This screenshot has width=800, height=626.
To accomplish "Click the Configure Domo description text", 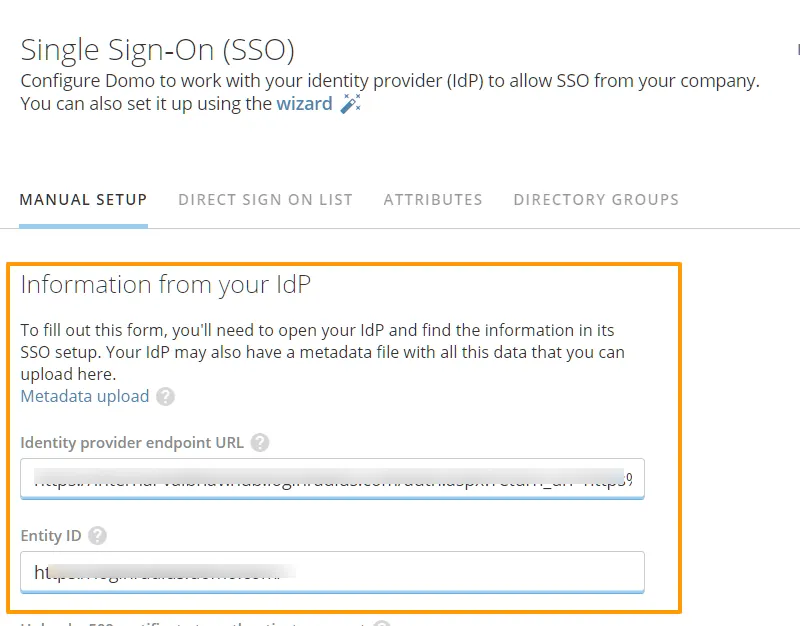I will (x=390, y=81).
